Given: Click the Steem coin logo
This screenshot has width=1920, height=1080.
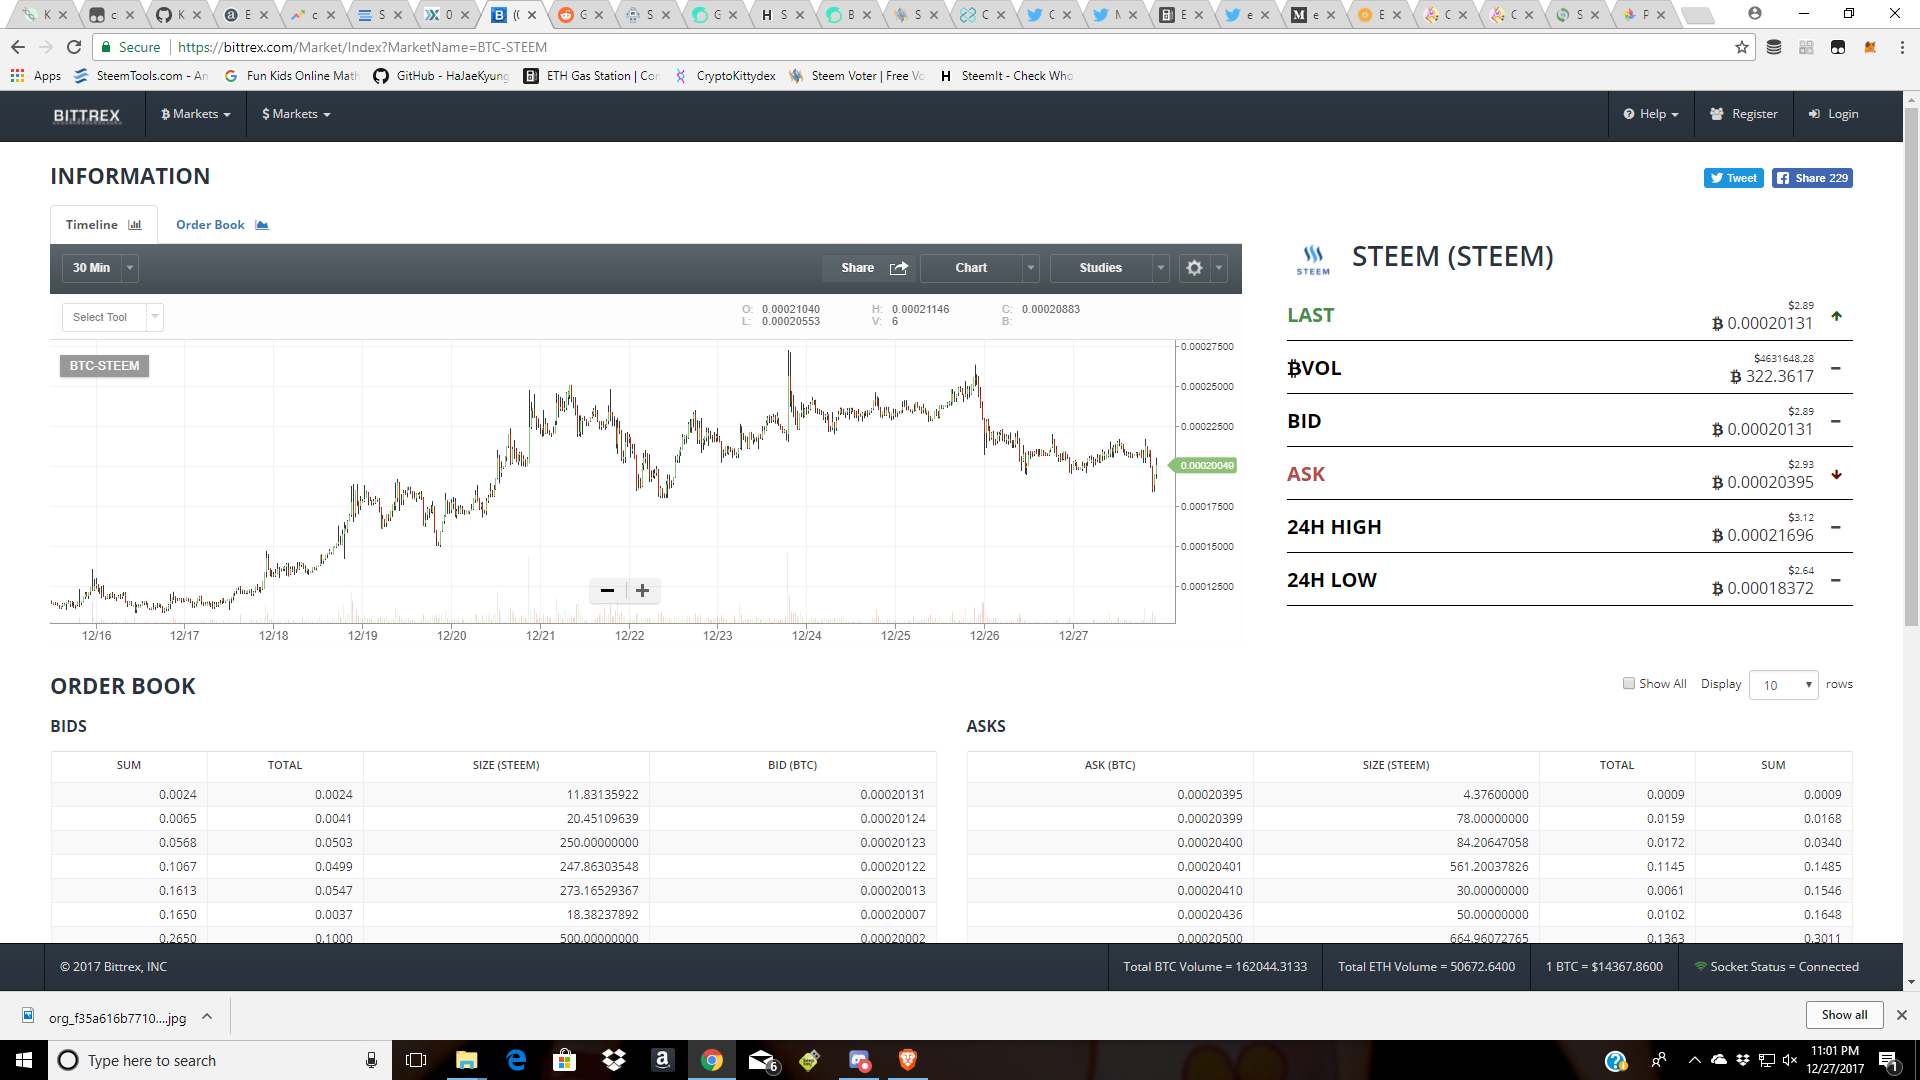Looking at the screenshot, I should 1313,259.
